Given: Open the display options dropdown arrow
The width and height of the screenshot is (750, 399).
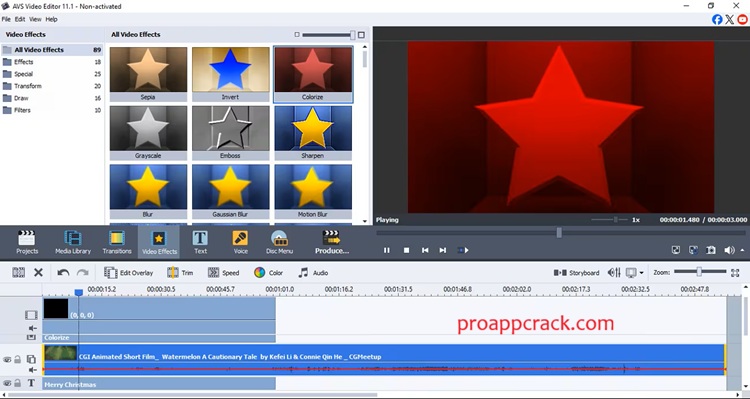Looking at the screenshot, I should 641,273.
